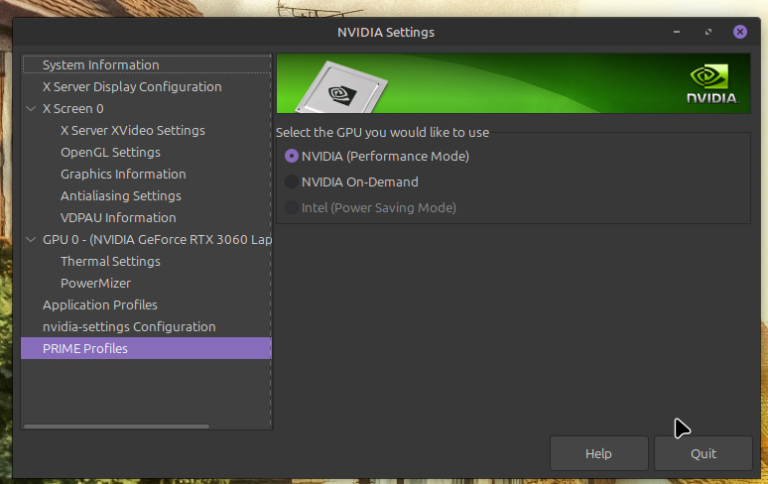The width and height of the screenshot is (768, 484).
Task: Close the NVIDIA Settings window
Action: pyautogui.click(x=740, y=32)
